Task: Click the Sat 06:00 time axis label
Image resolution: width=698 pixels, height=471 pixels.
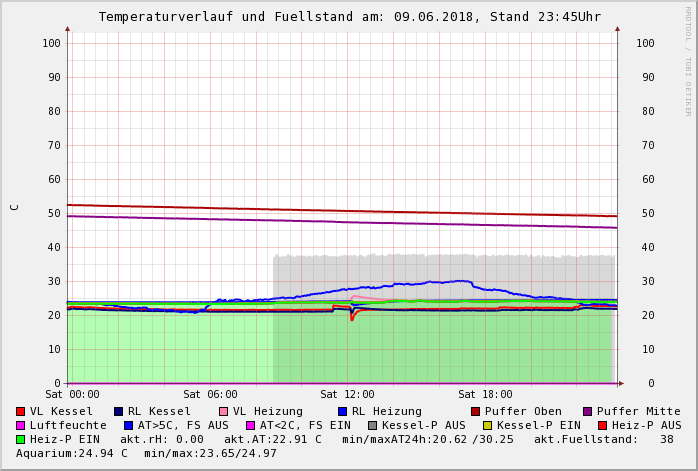Action: (x=210, y=395)
